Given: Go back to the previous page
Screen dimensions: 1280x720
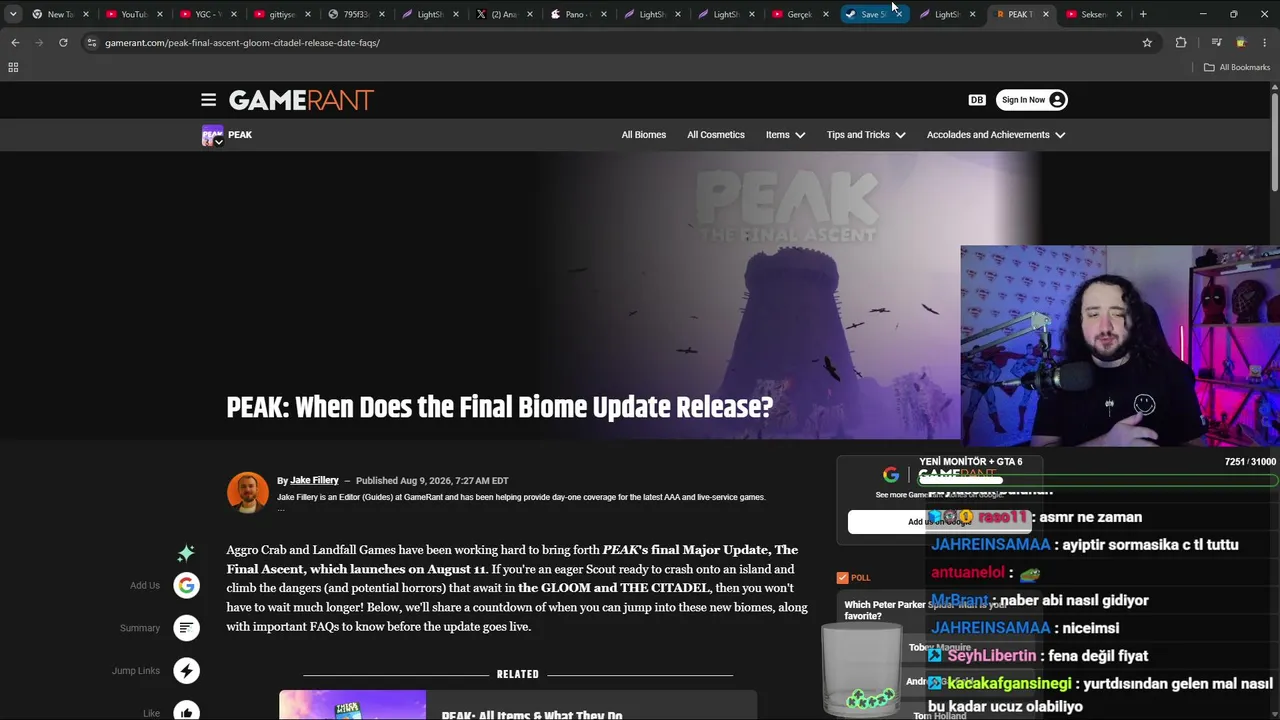Looking at the screenshot, I should (15, 43).
